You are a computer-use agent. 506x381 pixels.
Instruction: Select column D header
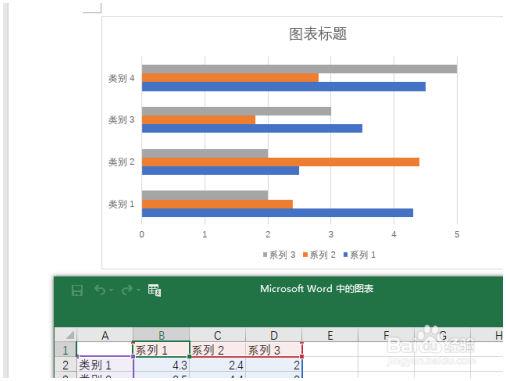[274, 335]
